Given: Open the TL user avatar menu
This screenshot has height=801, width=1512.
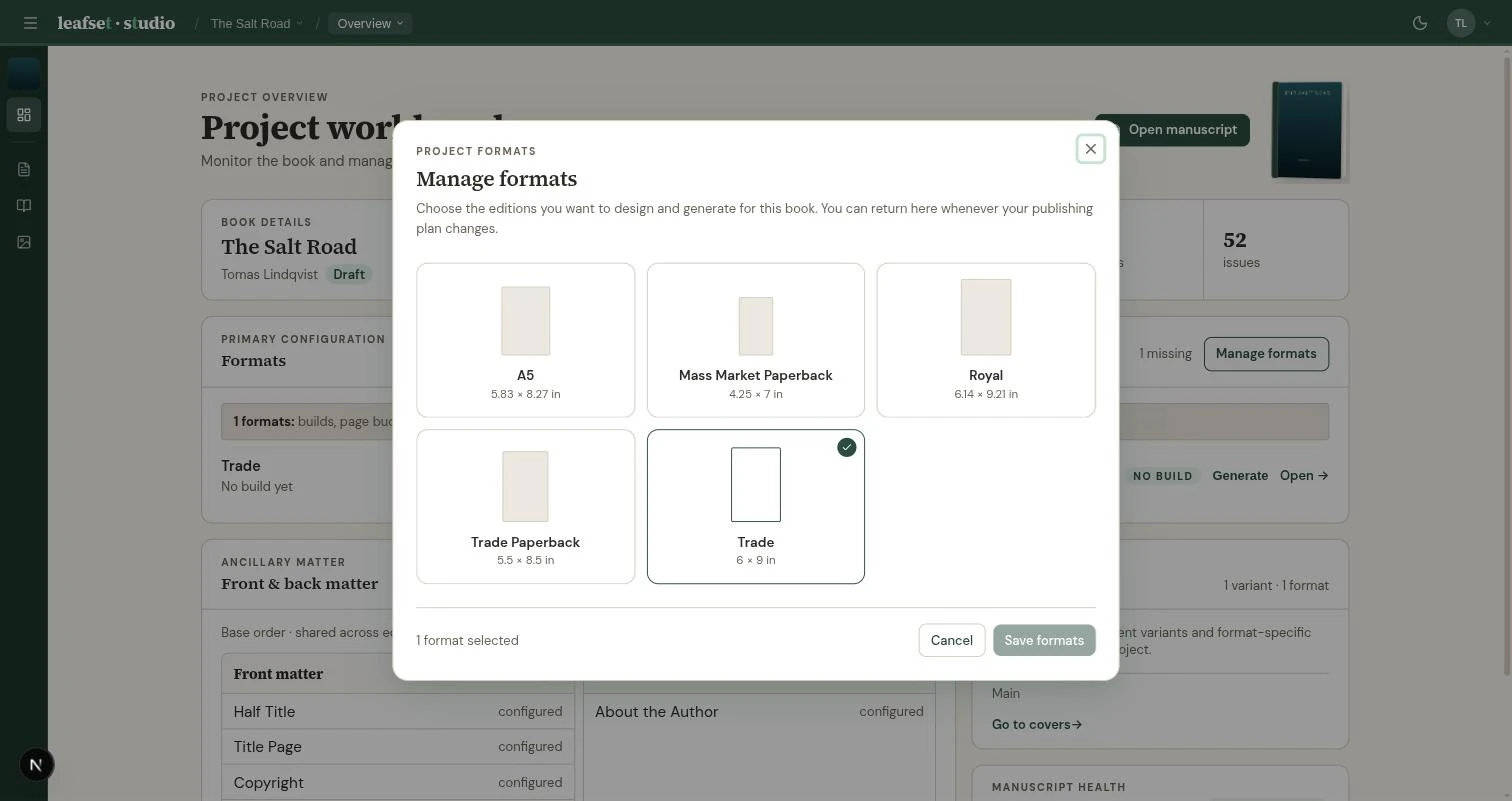Looking at the screenshot, I should click(x=1461, y=23).
